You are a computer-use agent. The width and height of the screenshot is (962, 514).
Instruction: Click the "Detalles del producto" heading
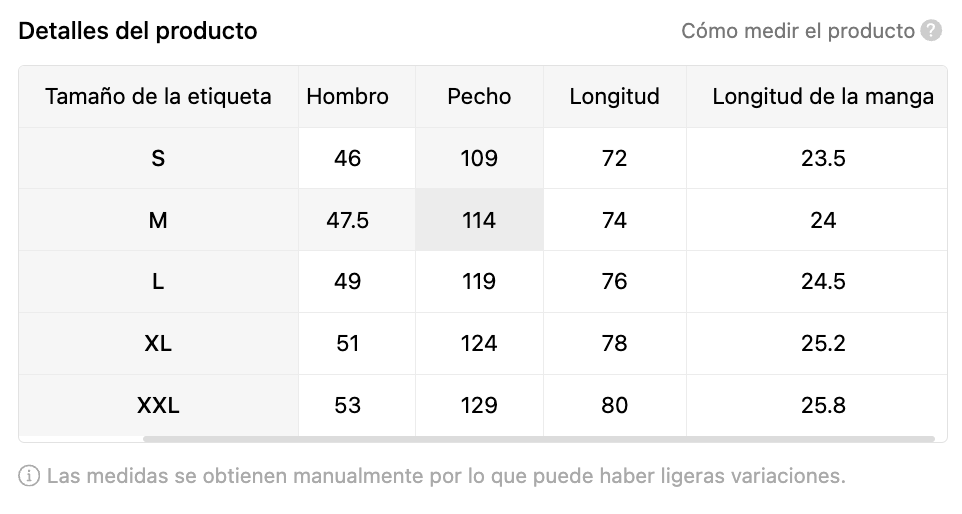(138, 31)
